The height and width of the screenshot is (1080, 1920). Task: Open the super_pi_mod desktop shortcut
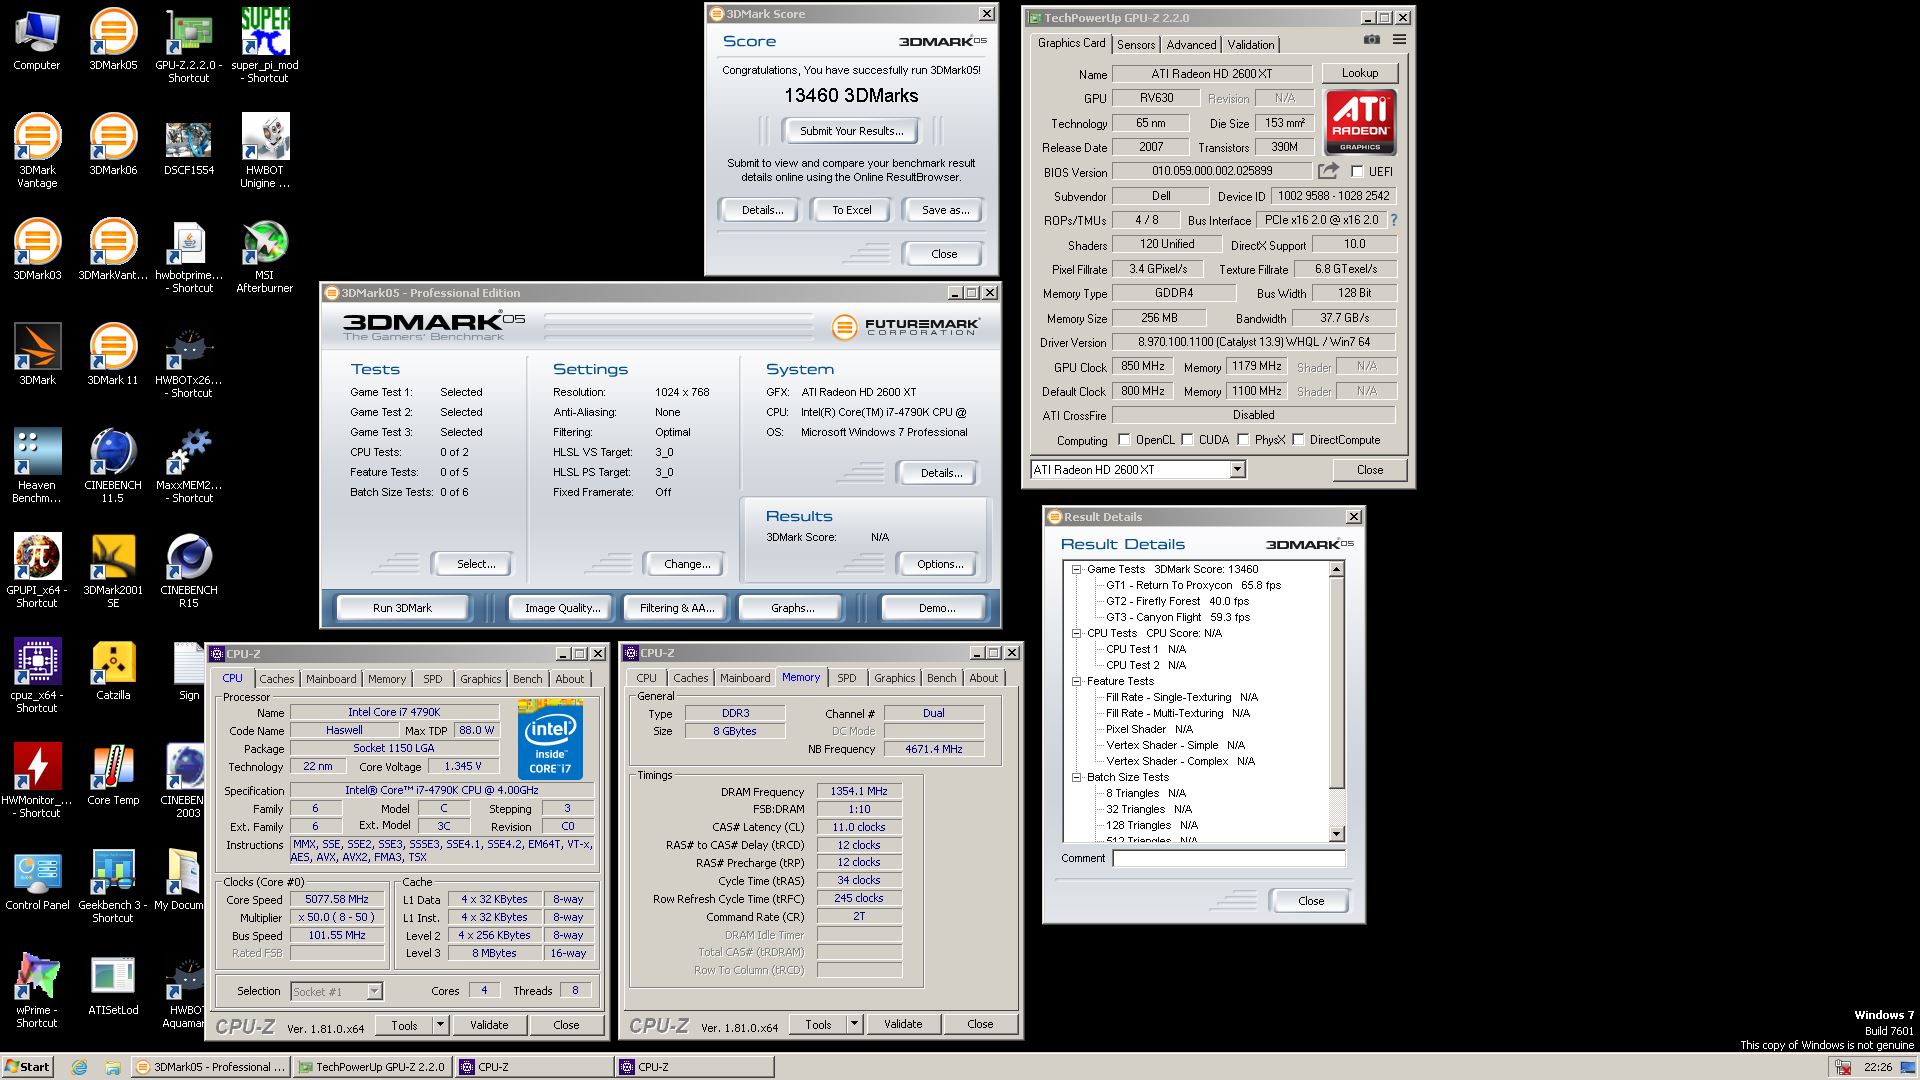pyautogui.click(x=265, y=46)
